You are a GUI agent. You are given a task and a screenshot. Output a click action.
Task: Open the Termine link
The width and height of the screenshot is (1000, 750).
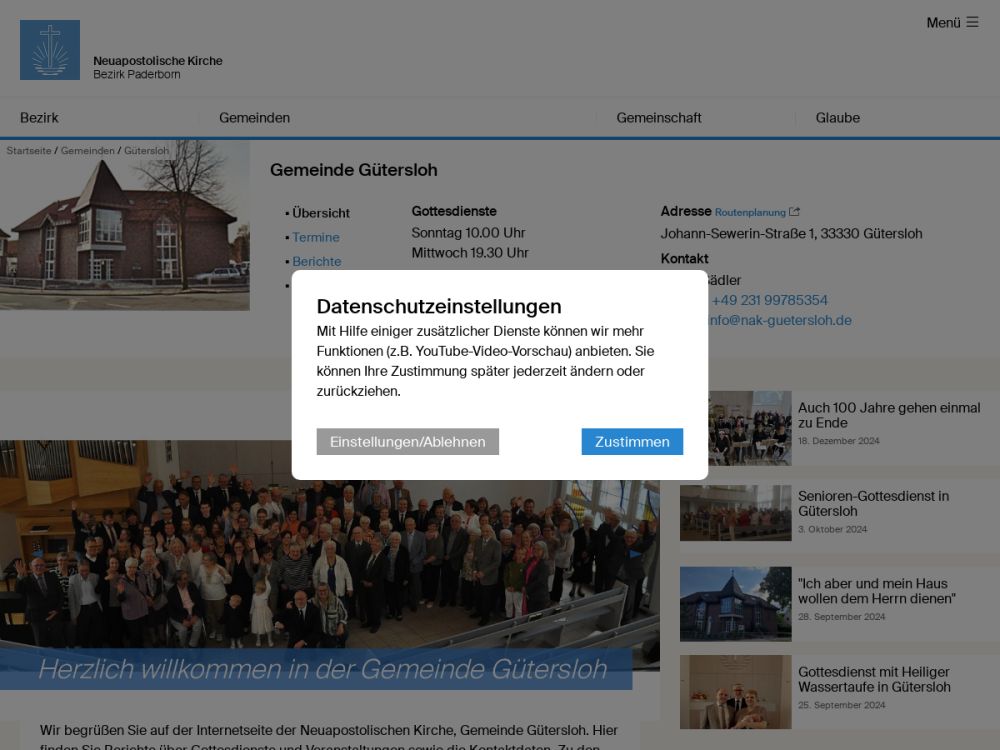point(316,238)
